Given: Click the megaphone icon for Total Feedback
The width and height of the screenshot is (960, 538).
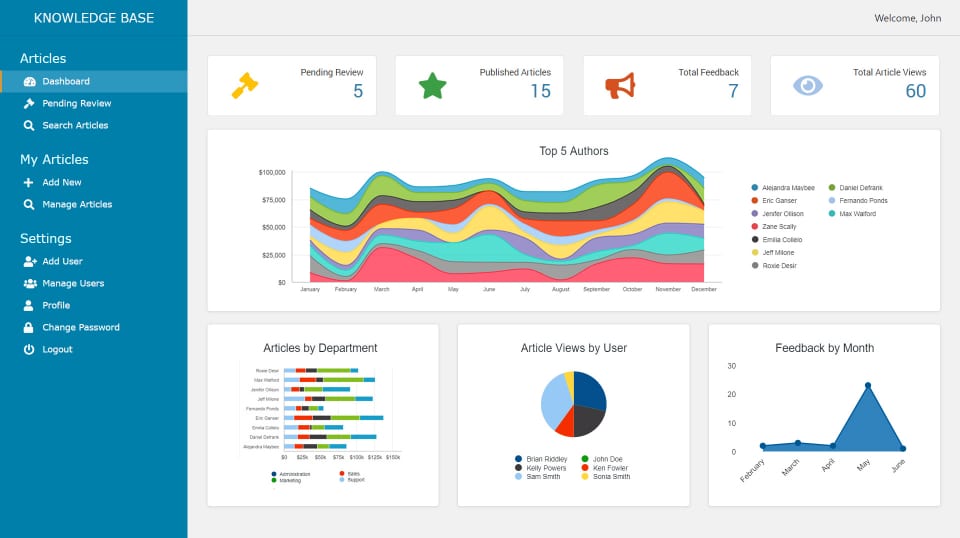Looking at the screenshot, I should click(x=620, y=86).
